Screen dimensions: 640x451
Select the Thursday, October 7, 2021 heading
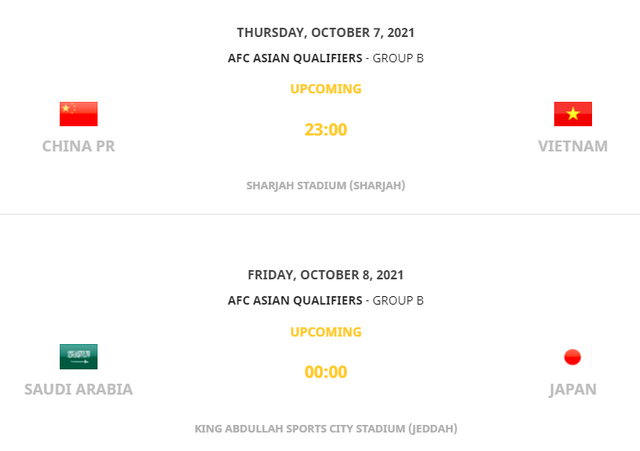pos(325,32)
